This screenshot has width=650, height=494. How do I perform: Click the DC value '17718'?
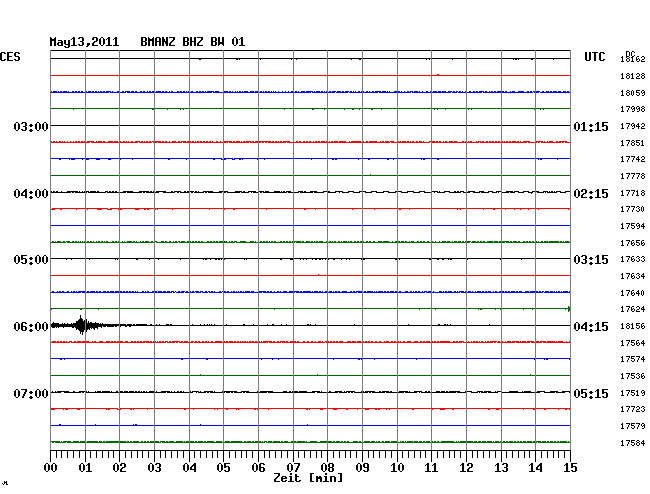click(x=633, y=193)
